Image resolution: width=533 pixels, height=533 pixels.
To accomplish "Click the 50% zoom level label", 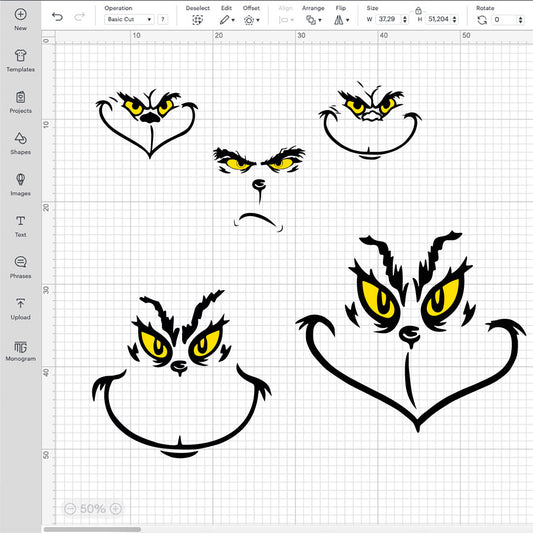I will (x=93, y=509).
